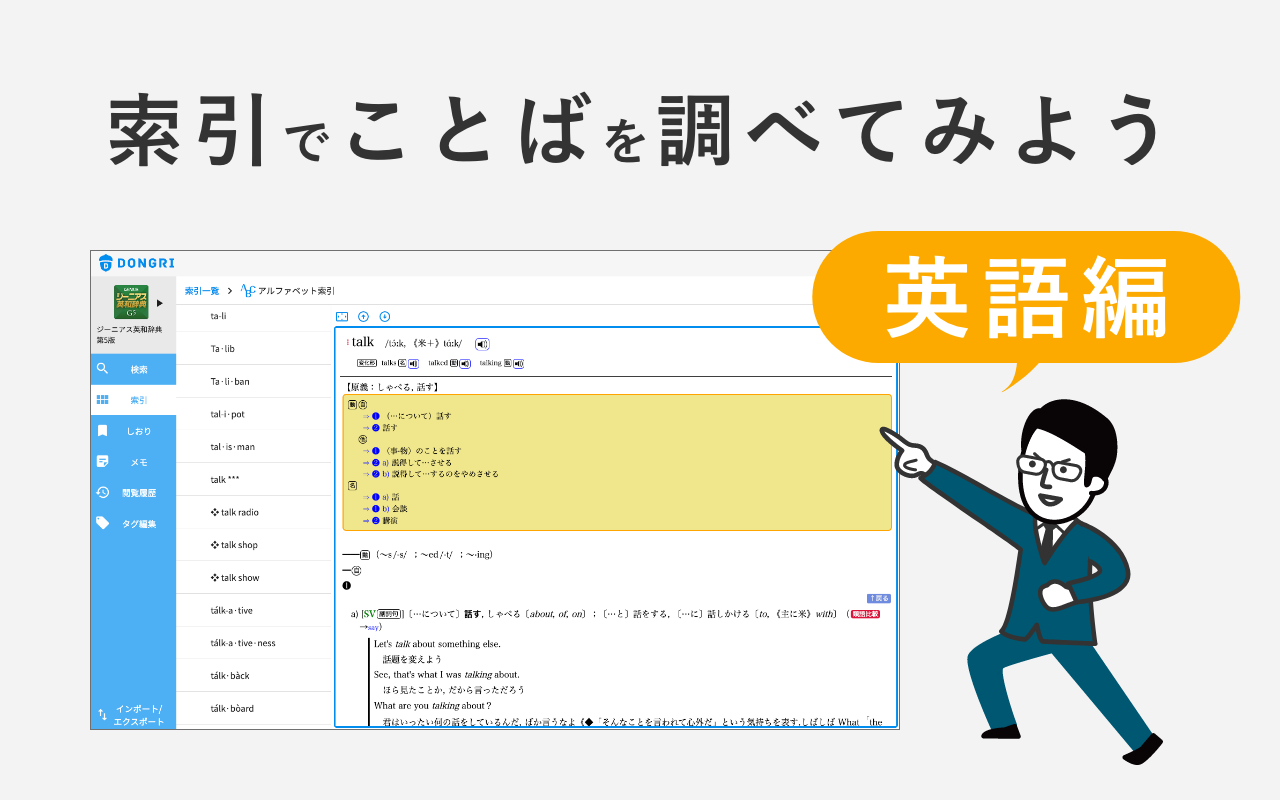Open the red 類語比較 badge

tap(865, 614)
